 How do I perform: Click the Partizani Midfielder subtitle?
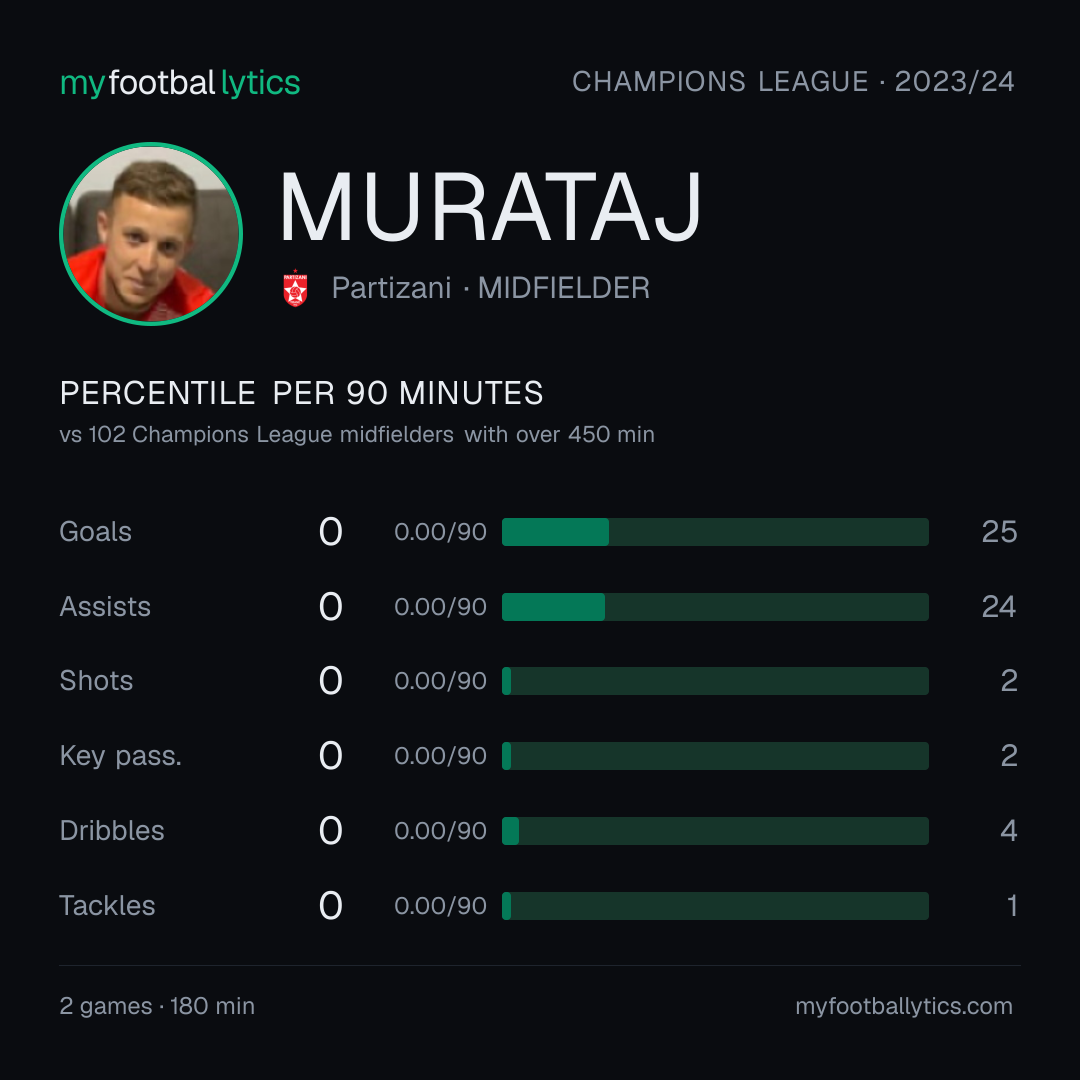[x=490, y=288]
